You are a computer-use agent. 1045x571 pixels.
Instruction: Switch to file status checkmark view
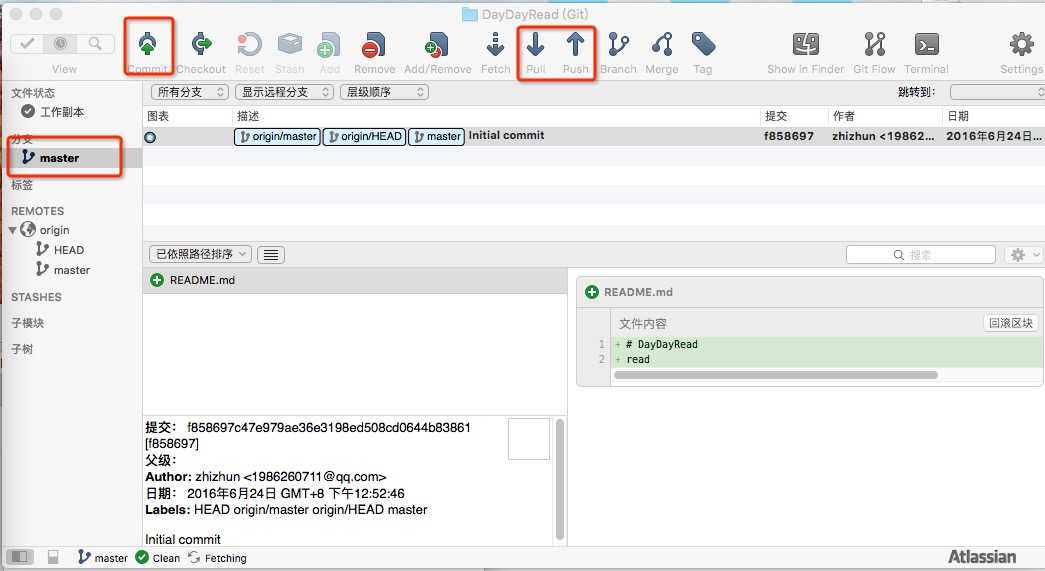pos(27,44)
